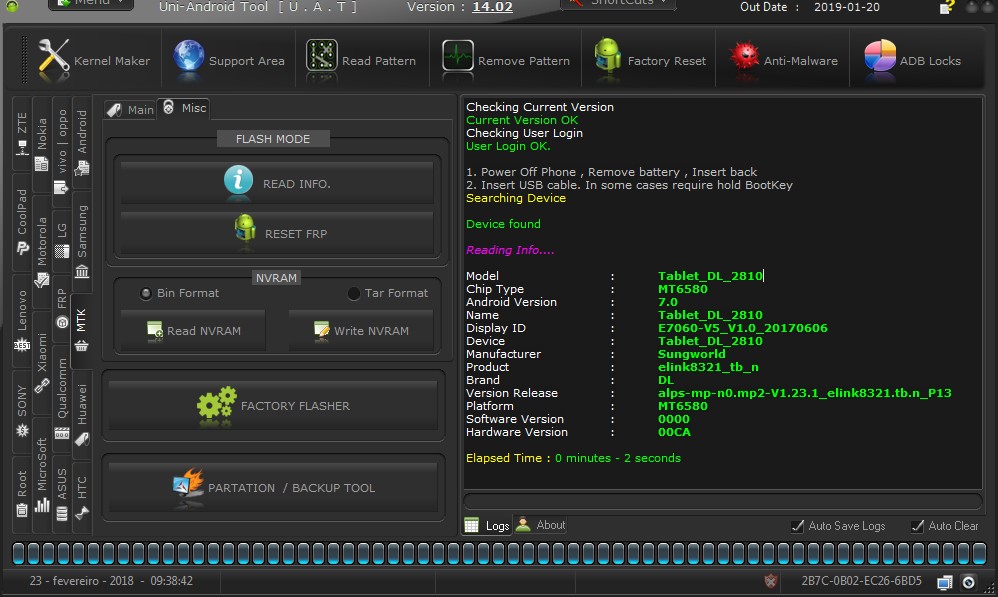Open the Kernel Maker tool
Screen dimensions: 998x597
pos(93,60)
